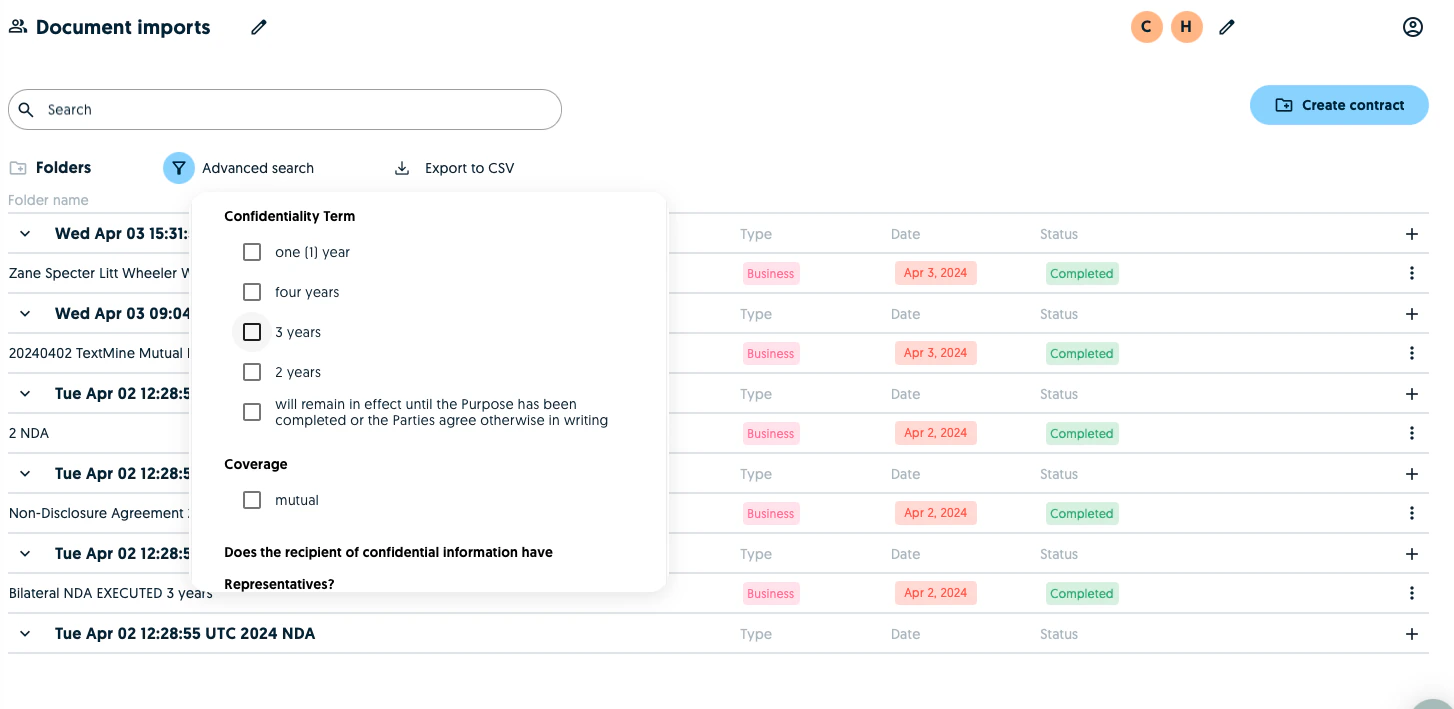The width and height of the screenshot is (1454, 709).
Task: Click Completed status in Non-Disclosure Agreement row
Action: 1081,514
